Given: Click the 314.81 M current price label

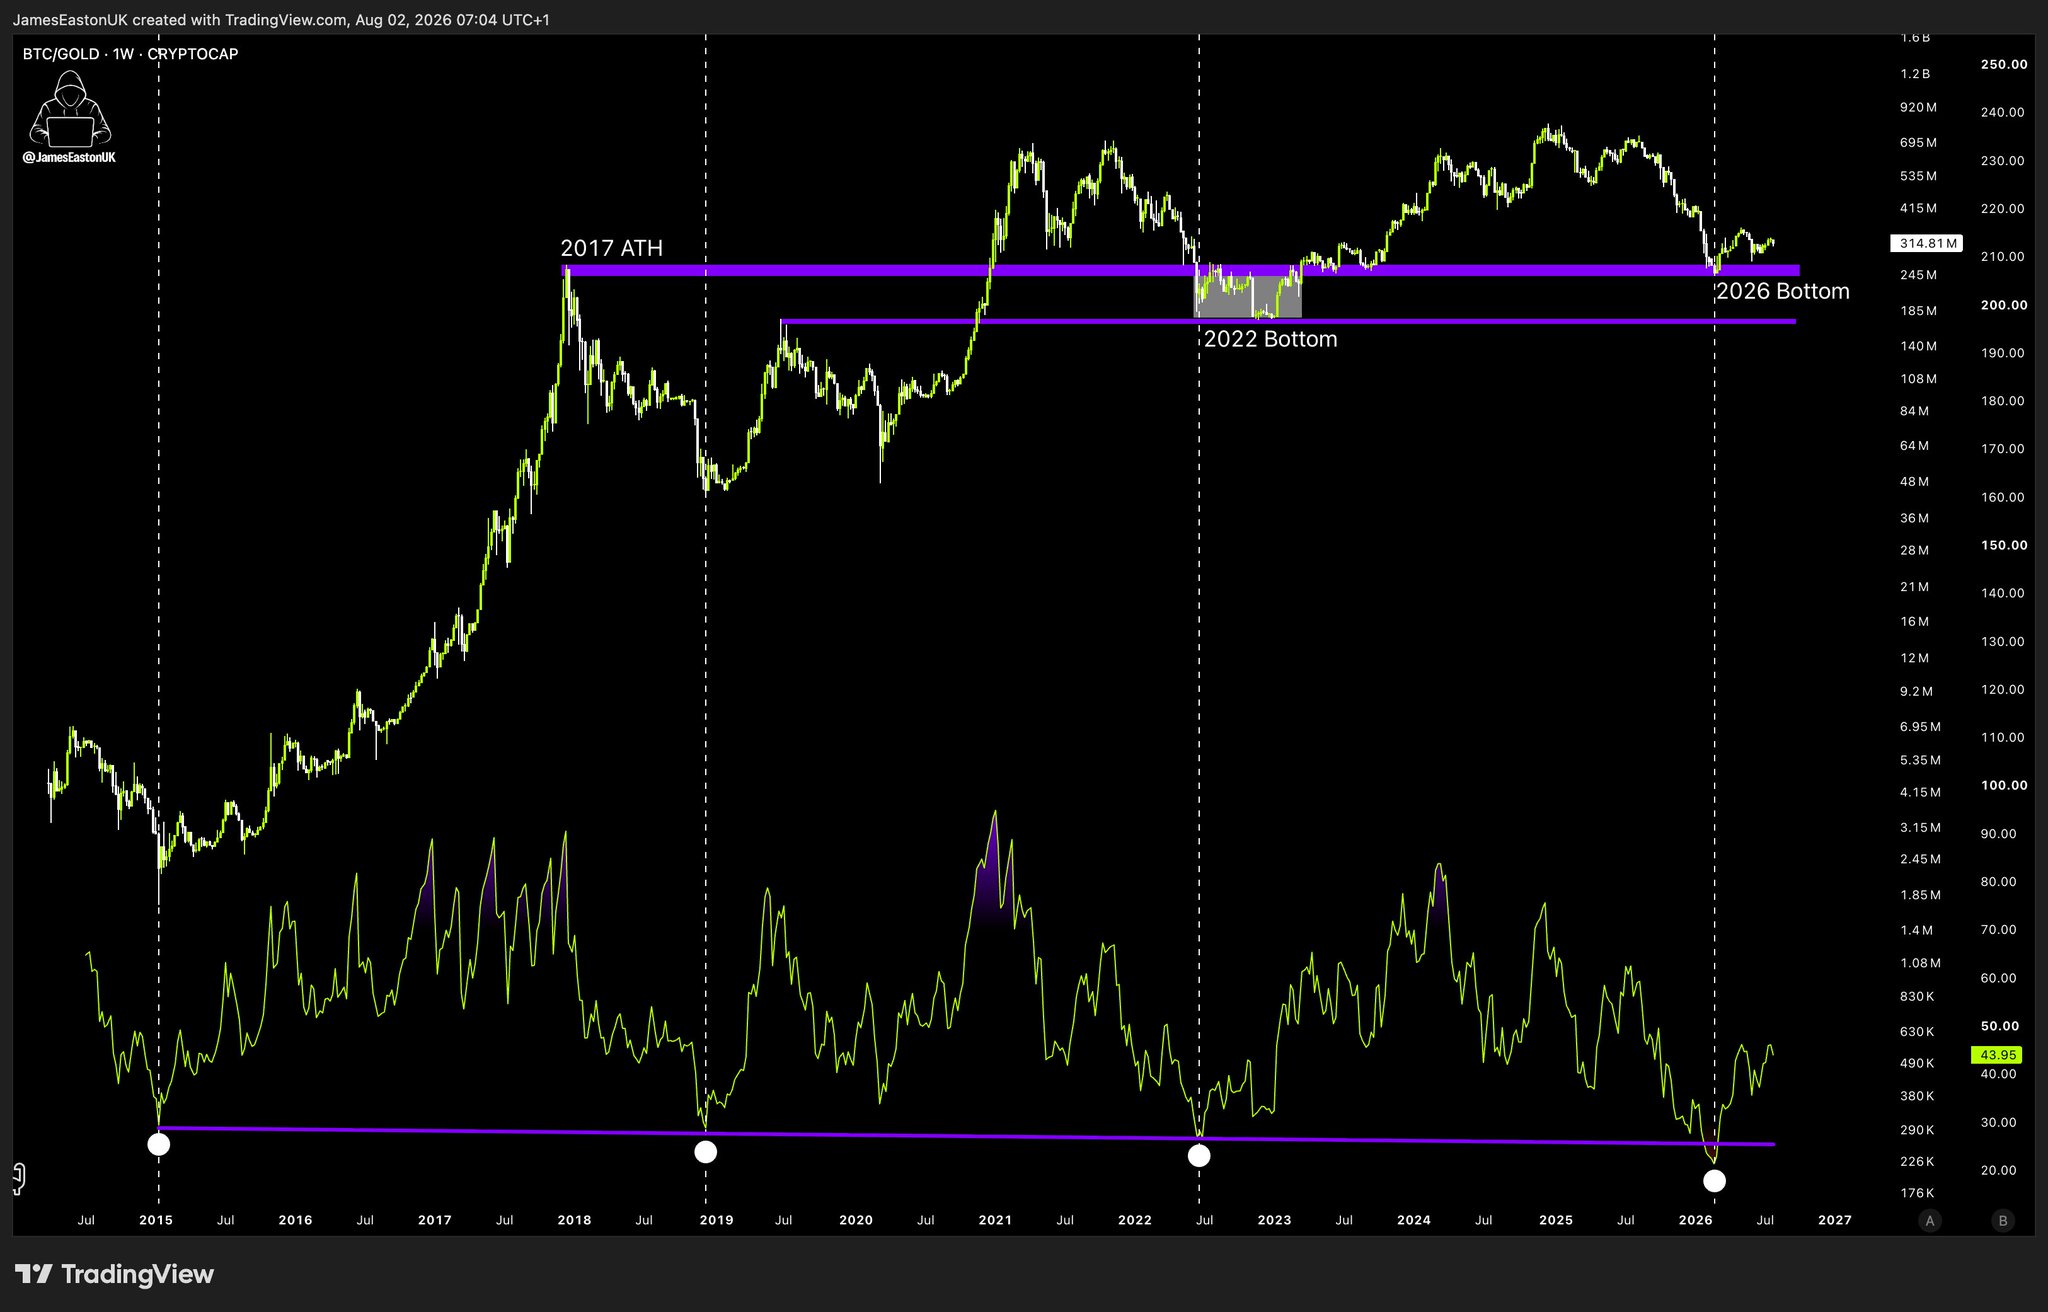Looking at the screenshot, I should click(1927, 243).
